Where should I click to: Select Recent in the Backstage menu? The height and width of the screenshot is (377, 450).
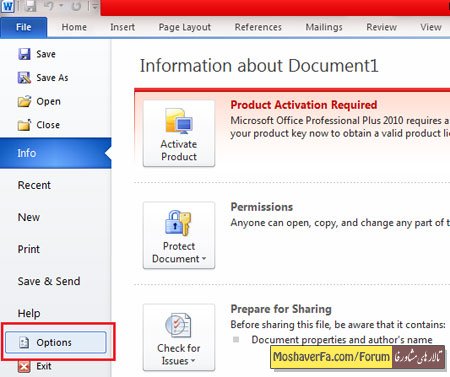click(x=34, y=185)
